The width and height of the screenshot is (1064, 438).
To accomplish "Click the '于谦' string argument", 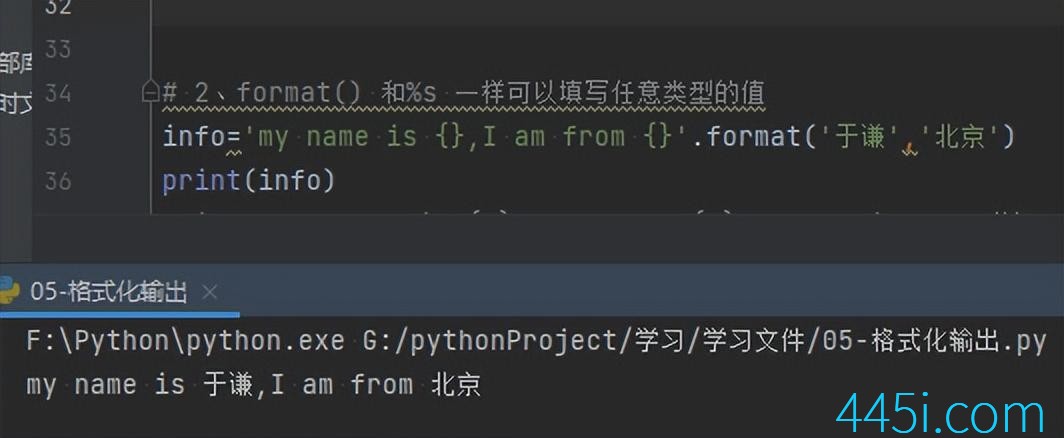I will (x=858, y=138).
